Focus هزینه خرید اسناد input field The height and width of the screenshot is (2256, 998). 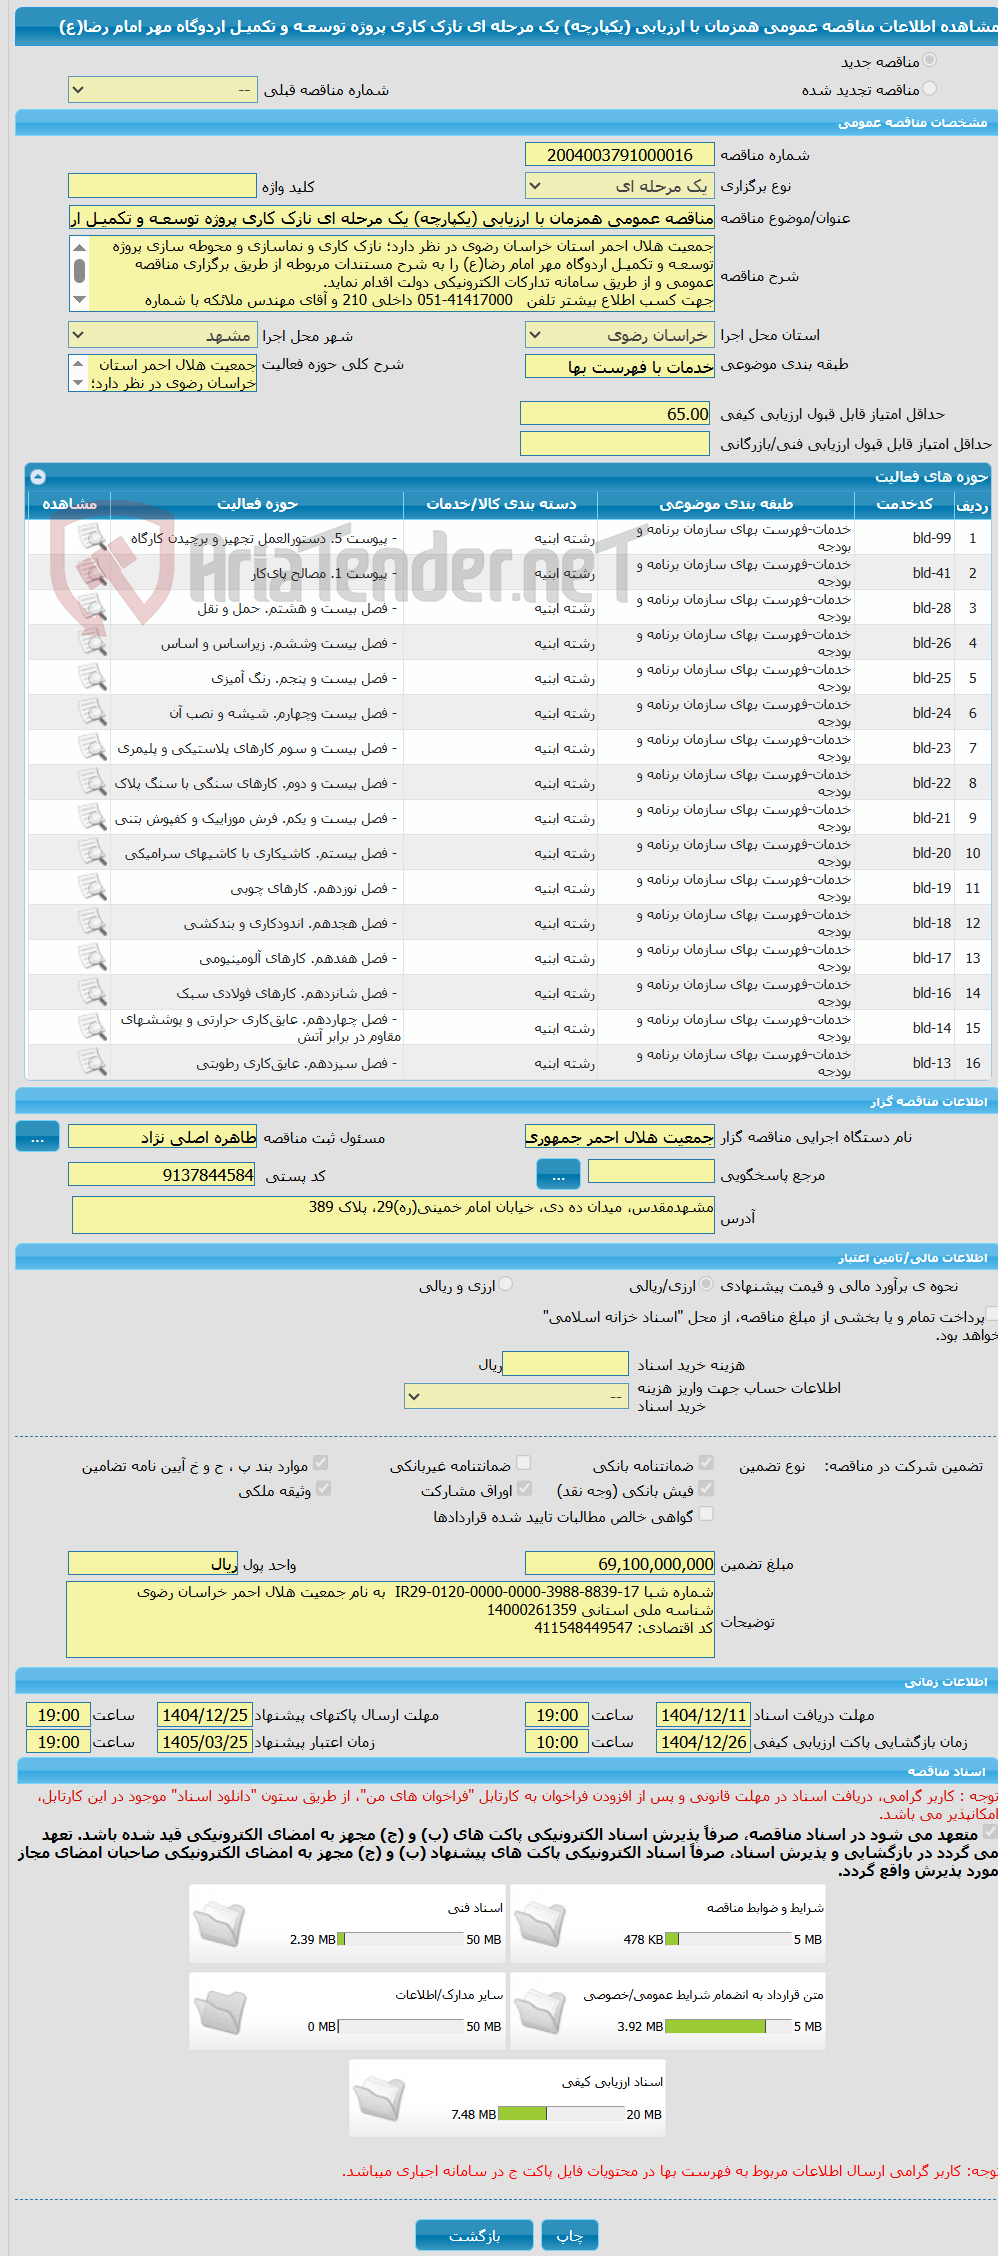point(565,1364)
